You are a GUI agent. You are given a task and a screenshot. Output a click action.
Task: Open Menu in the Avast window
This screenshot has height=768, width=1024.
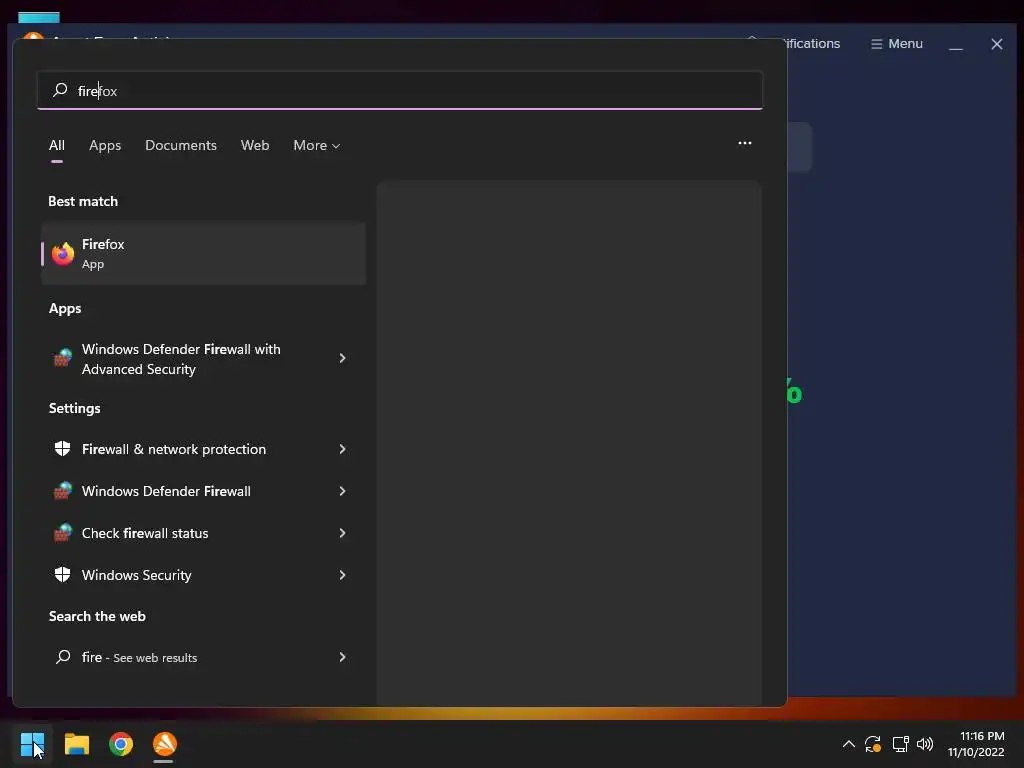click(x=897, y=44)
